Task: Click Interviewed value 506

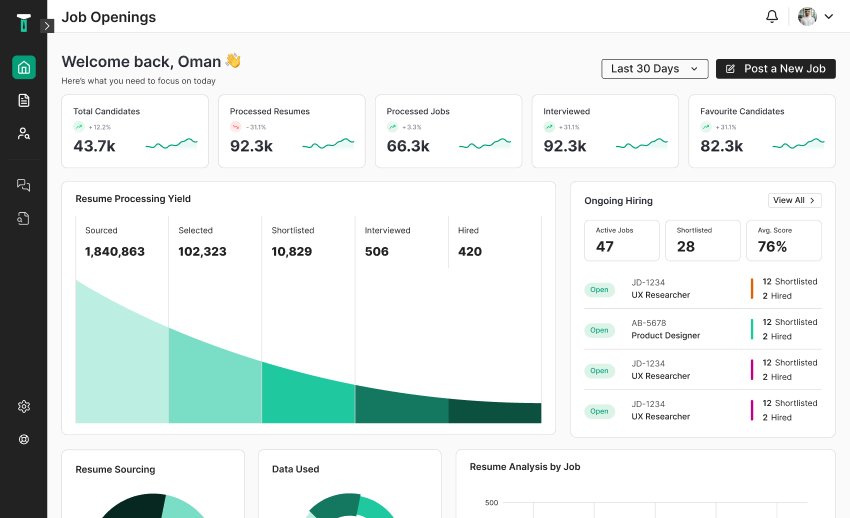Action: click(x=377, y=251)
